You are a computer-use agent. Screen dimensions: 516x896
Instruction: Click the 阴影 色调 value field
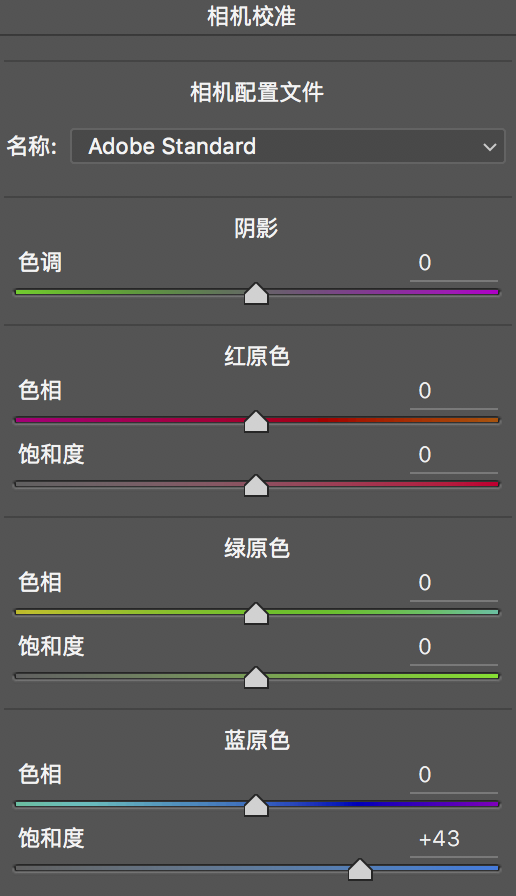click(x=454, y=263)
